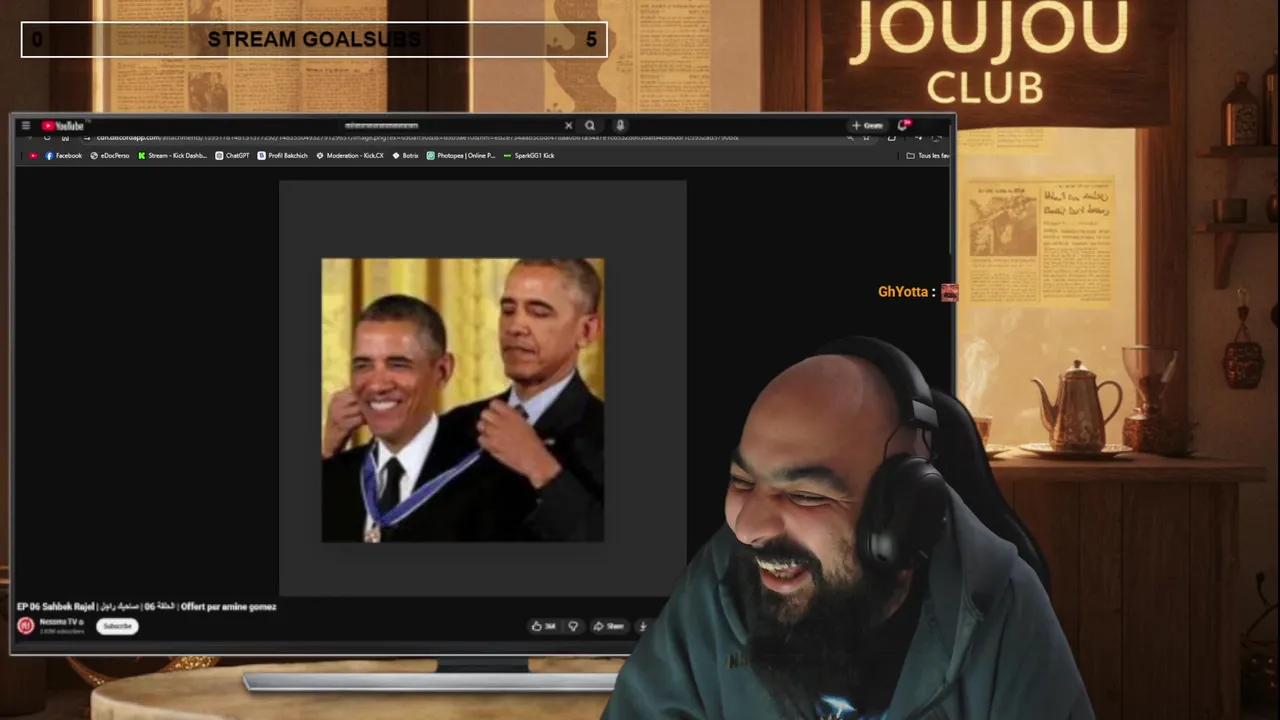1280x720 pixels.
Task: Open the Facebook bookmark
Action: coord(63,156)
